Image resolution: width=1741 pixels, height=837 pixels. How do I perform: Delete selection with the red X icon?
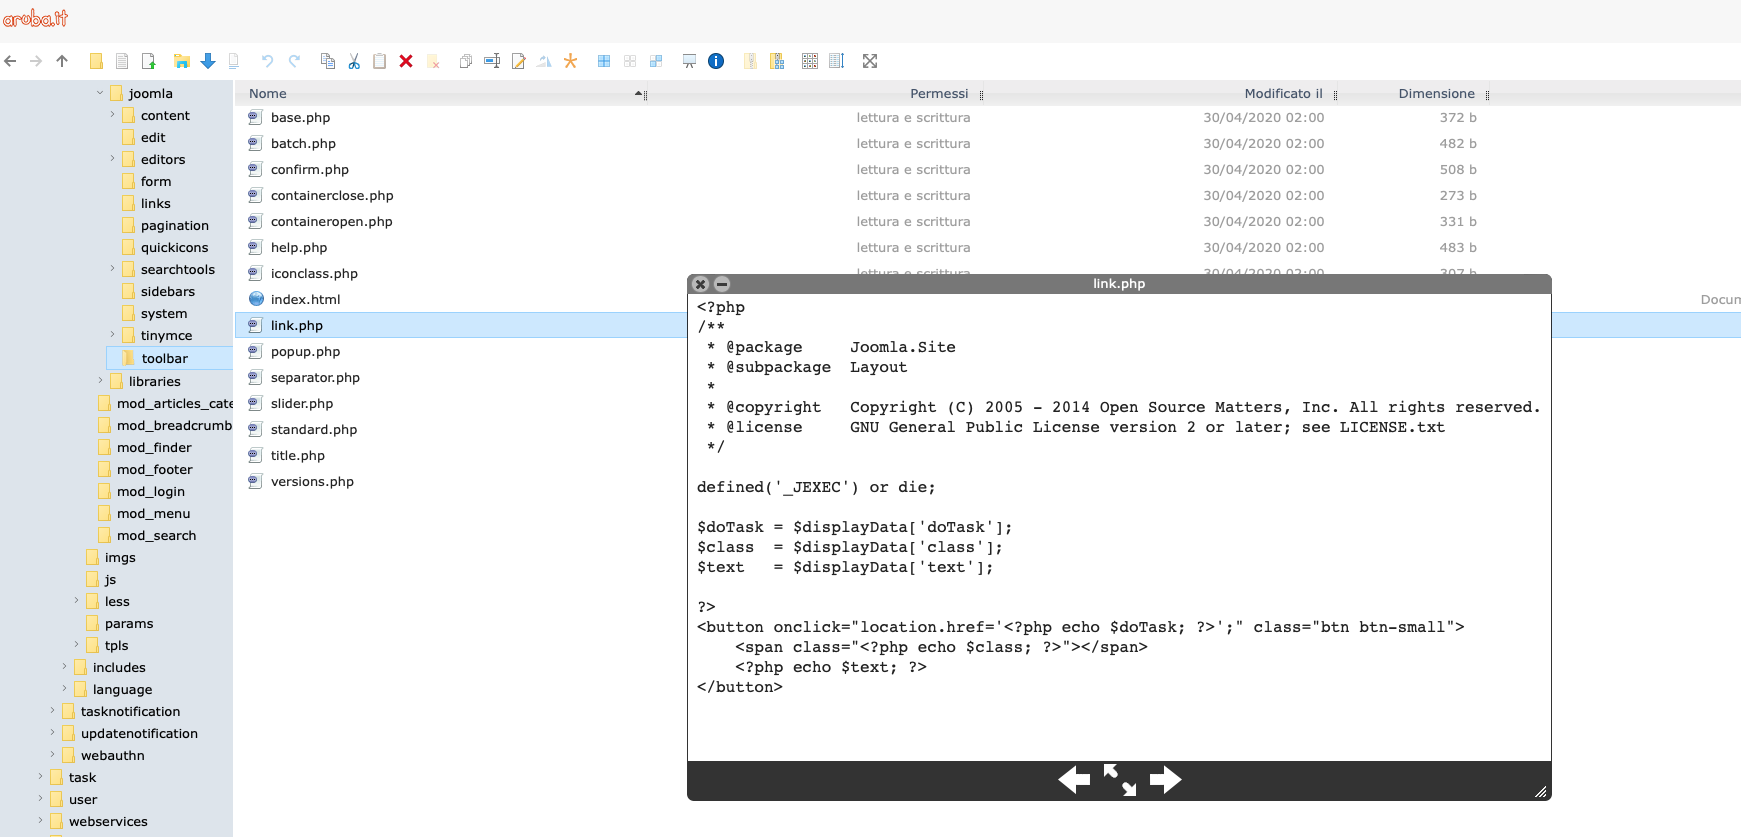coord(406,61)
